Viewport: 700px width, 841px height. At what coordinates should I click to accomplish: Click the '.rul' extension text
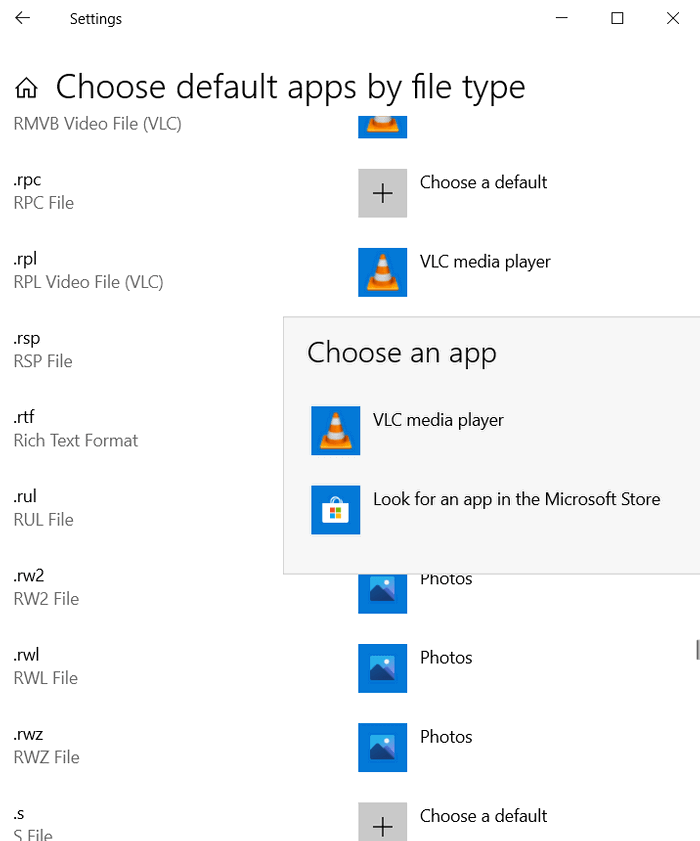[x=25, y=496]
